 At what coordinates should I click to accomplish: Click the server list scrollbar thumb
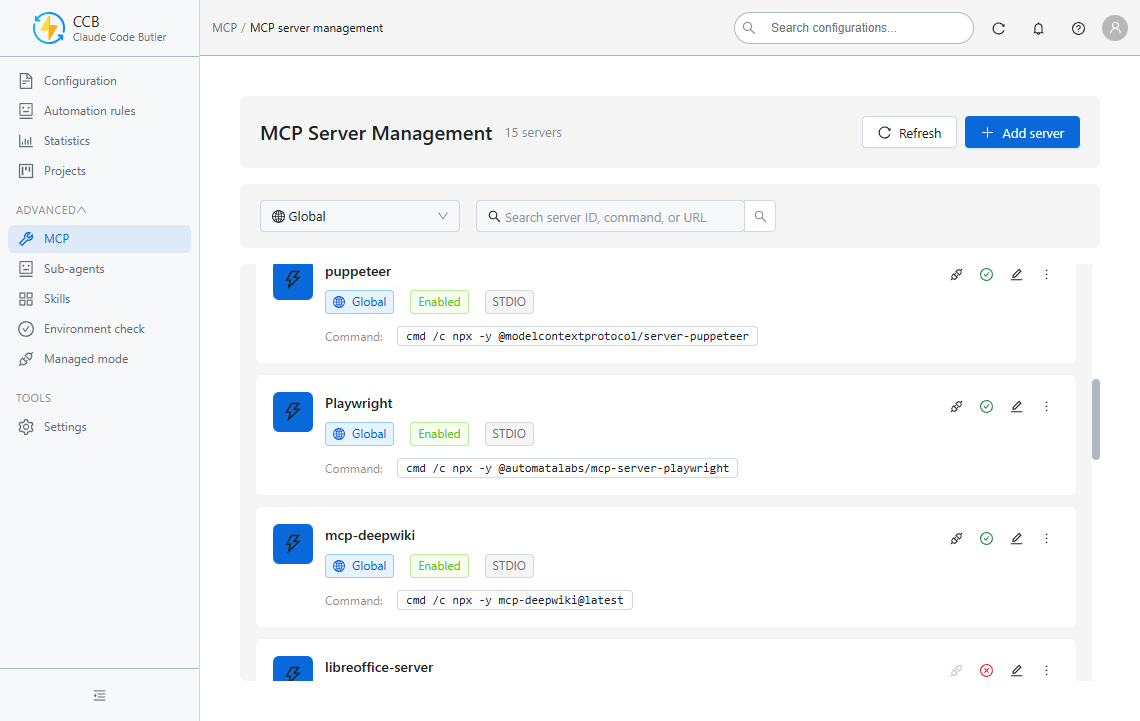(1096, 419)
